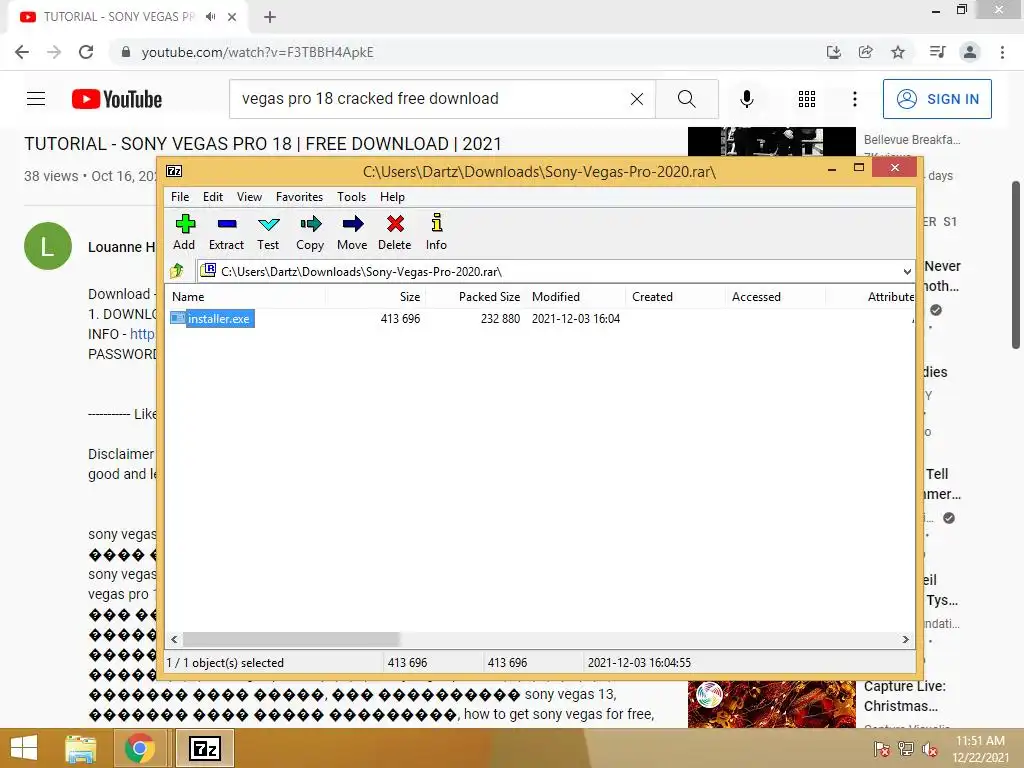Go up one folder level in 7-Zip
This screenshot has width=1024, height=768.
point(177,270)
